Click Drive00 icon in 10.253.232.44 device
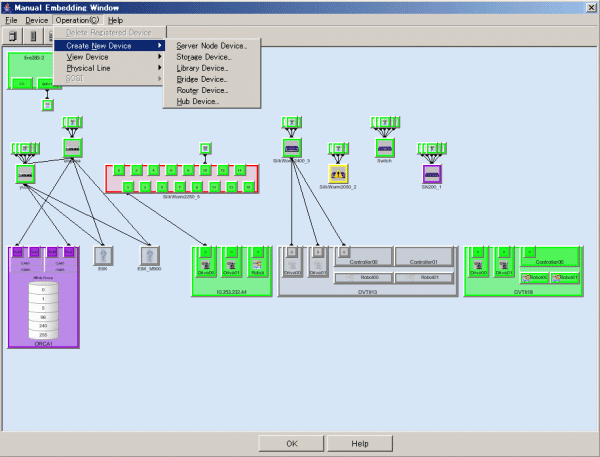 tap(205, 262)
